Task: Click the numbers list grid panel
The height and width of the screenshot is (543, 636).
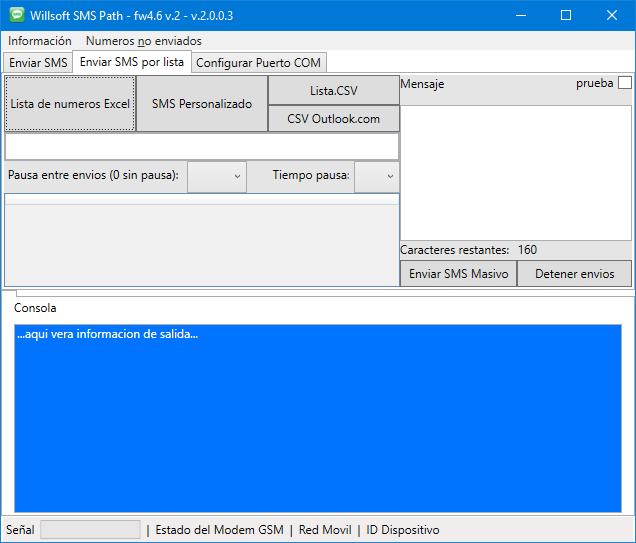Action: click(202, 240)
